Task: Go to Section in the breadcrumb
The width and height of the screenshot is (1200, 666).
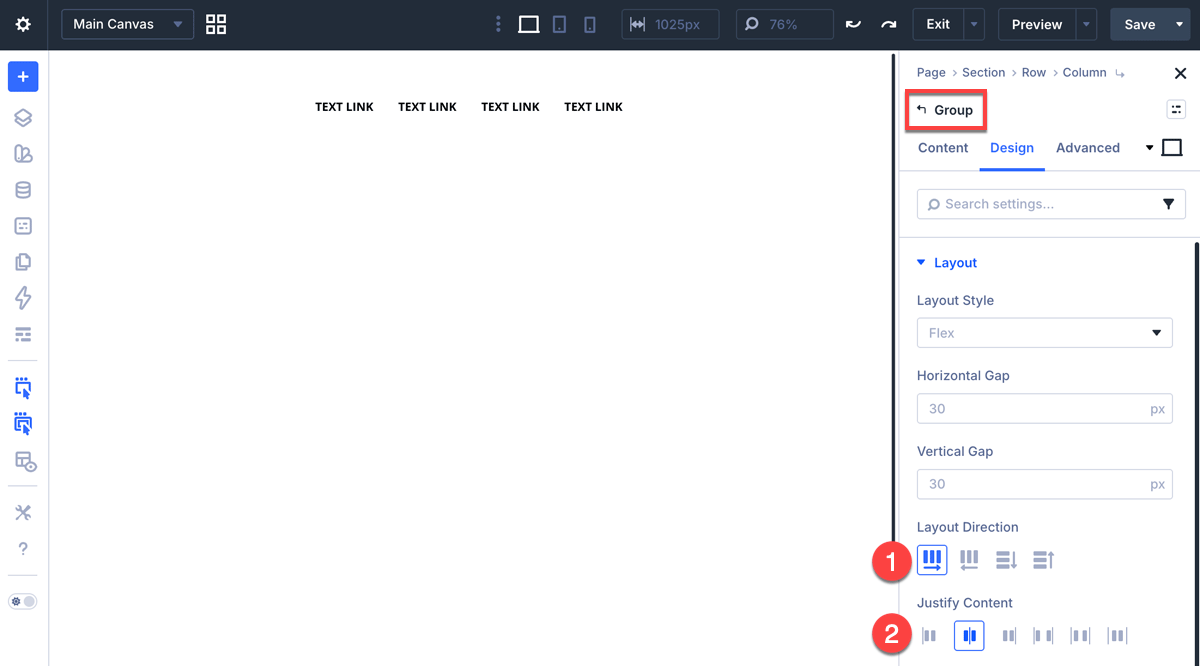Action: [x=983, y=73]
